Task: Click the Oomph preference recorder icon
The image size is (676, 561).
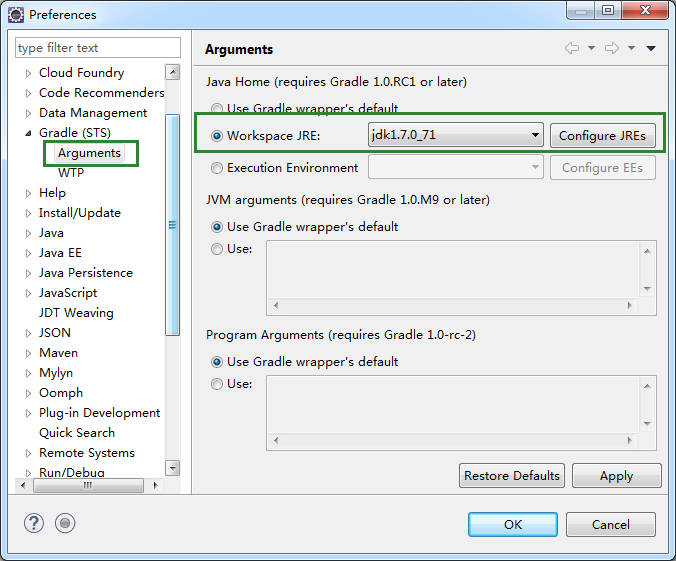Action: 65,523
